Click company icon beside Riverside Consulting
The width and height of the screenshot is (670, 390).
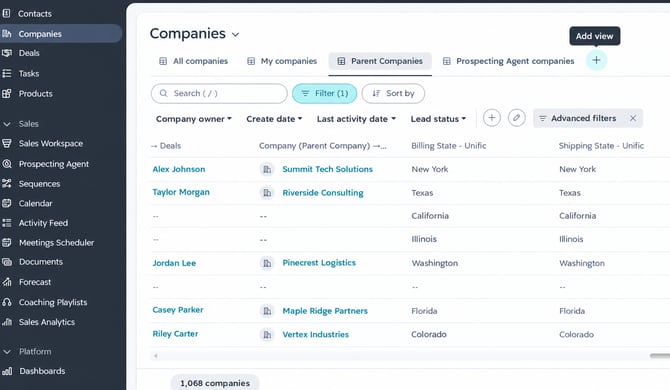coord(267,193)
